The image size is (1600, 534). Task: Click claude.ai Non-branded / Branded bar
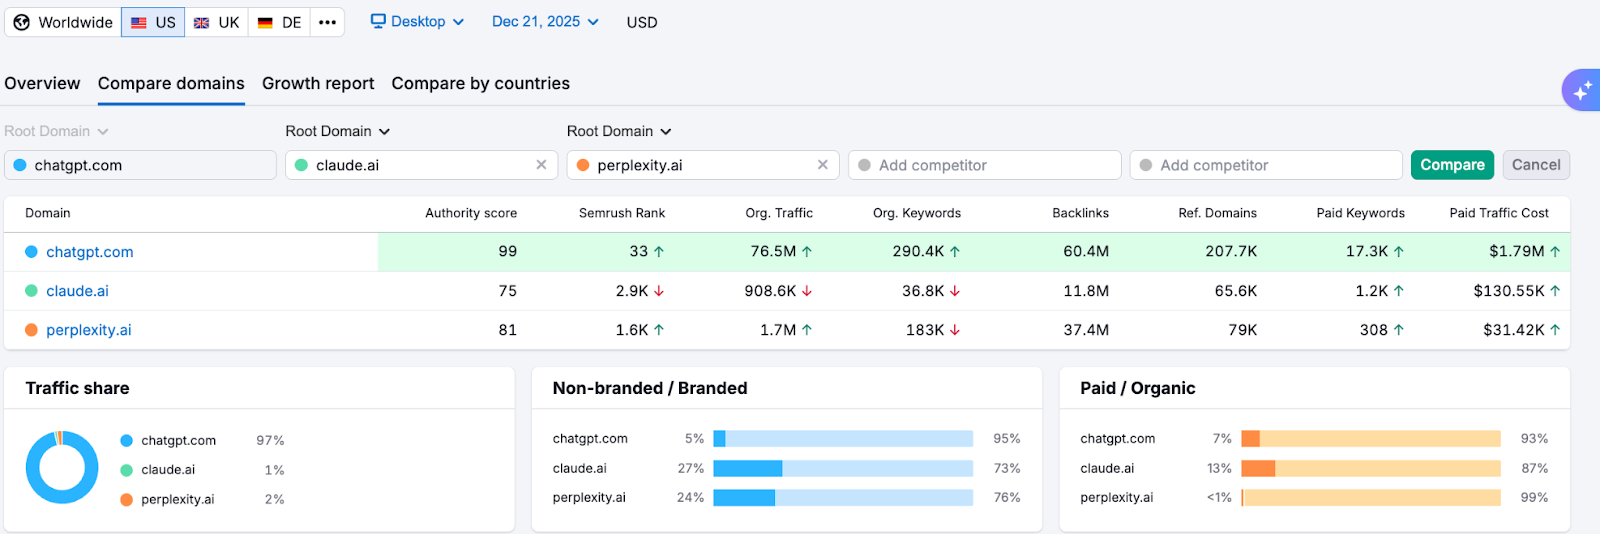(x=843, y=468)
